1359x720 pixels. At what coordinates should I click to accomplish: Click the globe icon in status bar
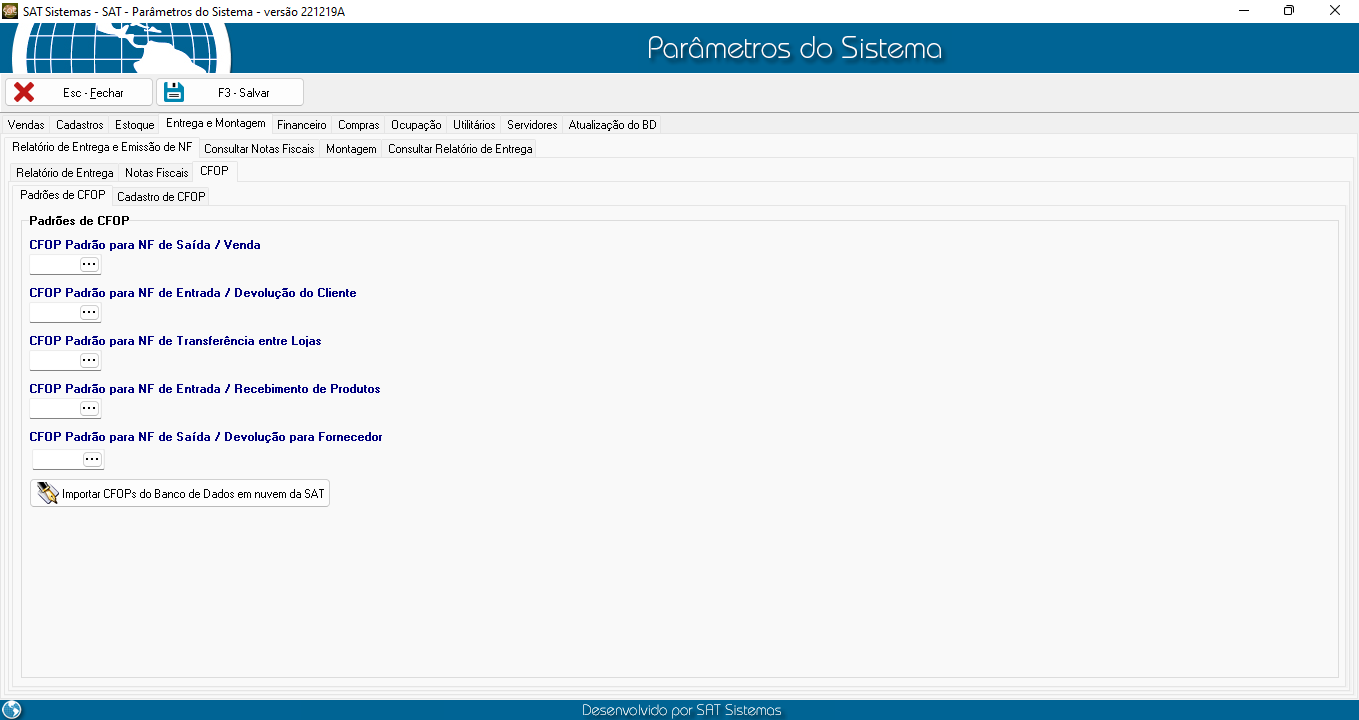point(12,710)
